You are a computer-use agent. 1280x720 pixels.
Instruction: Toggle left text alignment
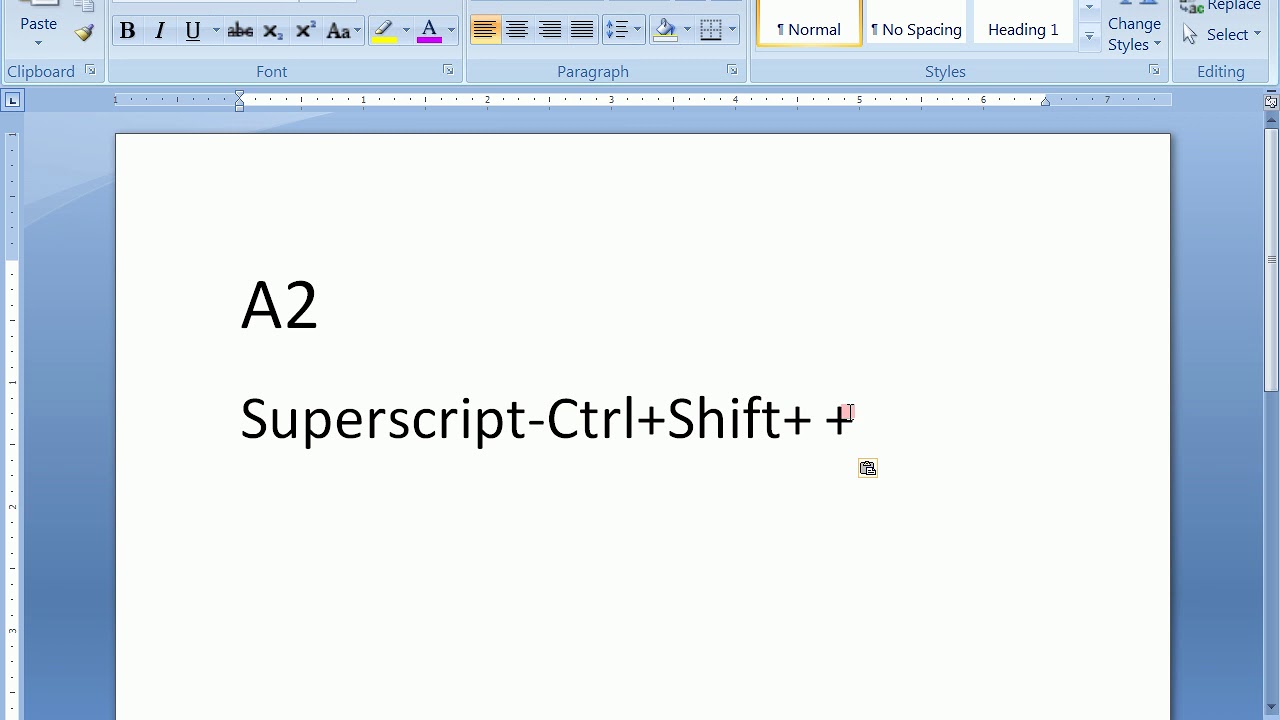(485, 30)
